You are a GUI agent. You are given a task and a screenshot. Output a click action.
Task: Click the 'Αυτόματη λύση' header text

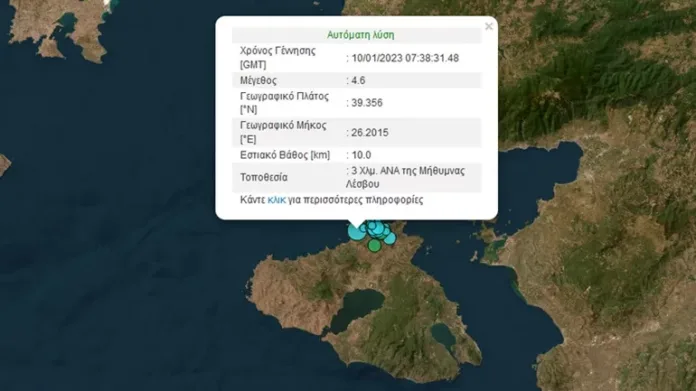click(360, 35)
